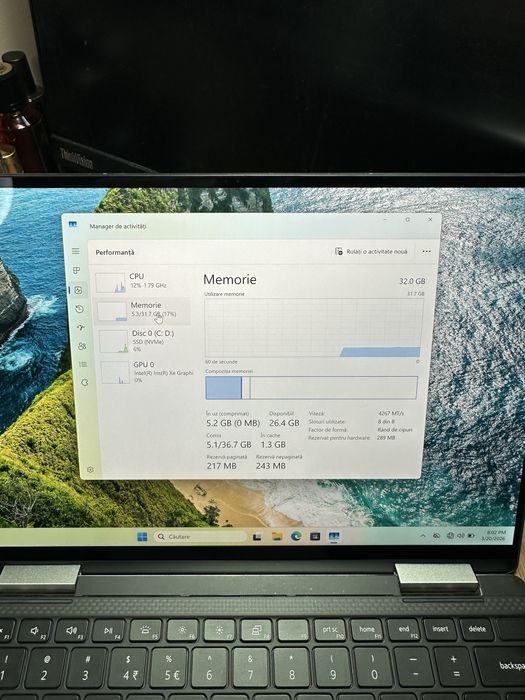
Task: Click the '1.3 GB' cached value
Action: [273, 445]
